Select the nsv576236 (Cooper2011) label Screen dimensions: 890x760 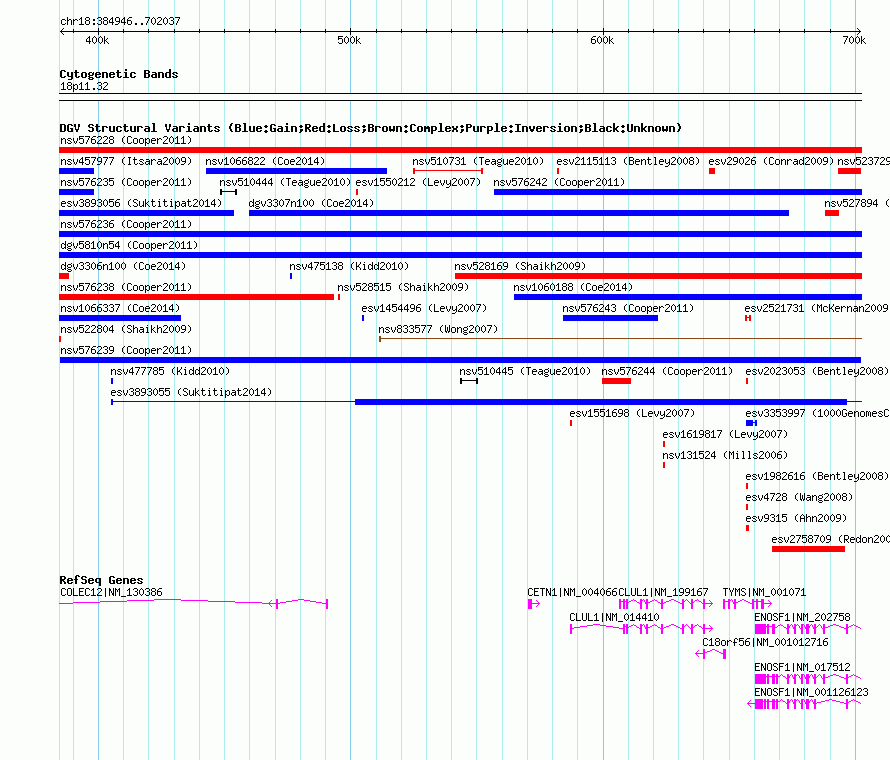pyautogui.click(x=126, y=224)
